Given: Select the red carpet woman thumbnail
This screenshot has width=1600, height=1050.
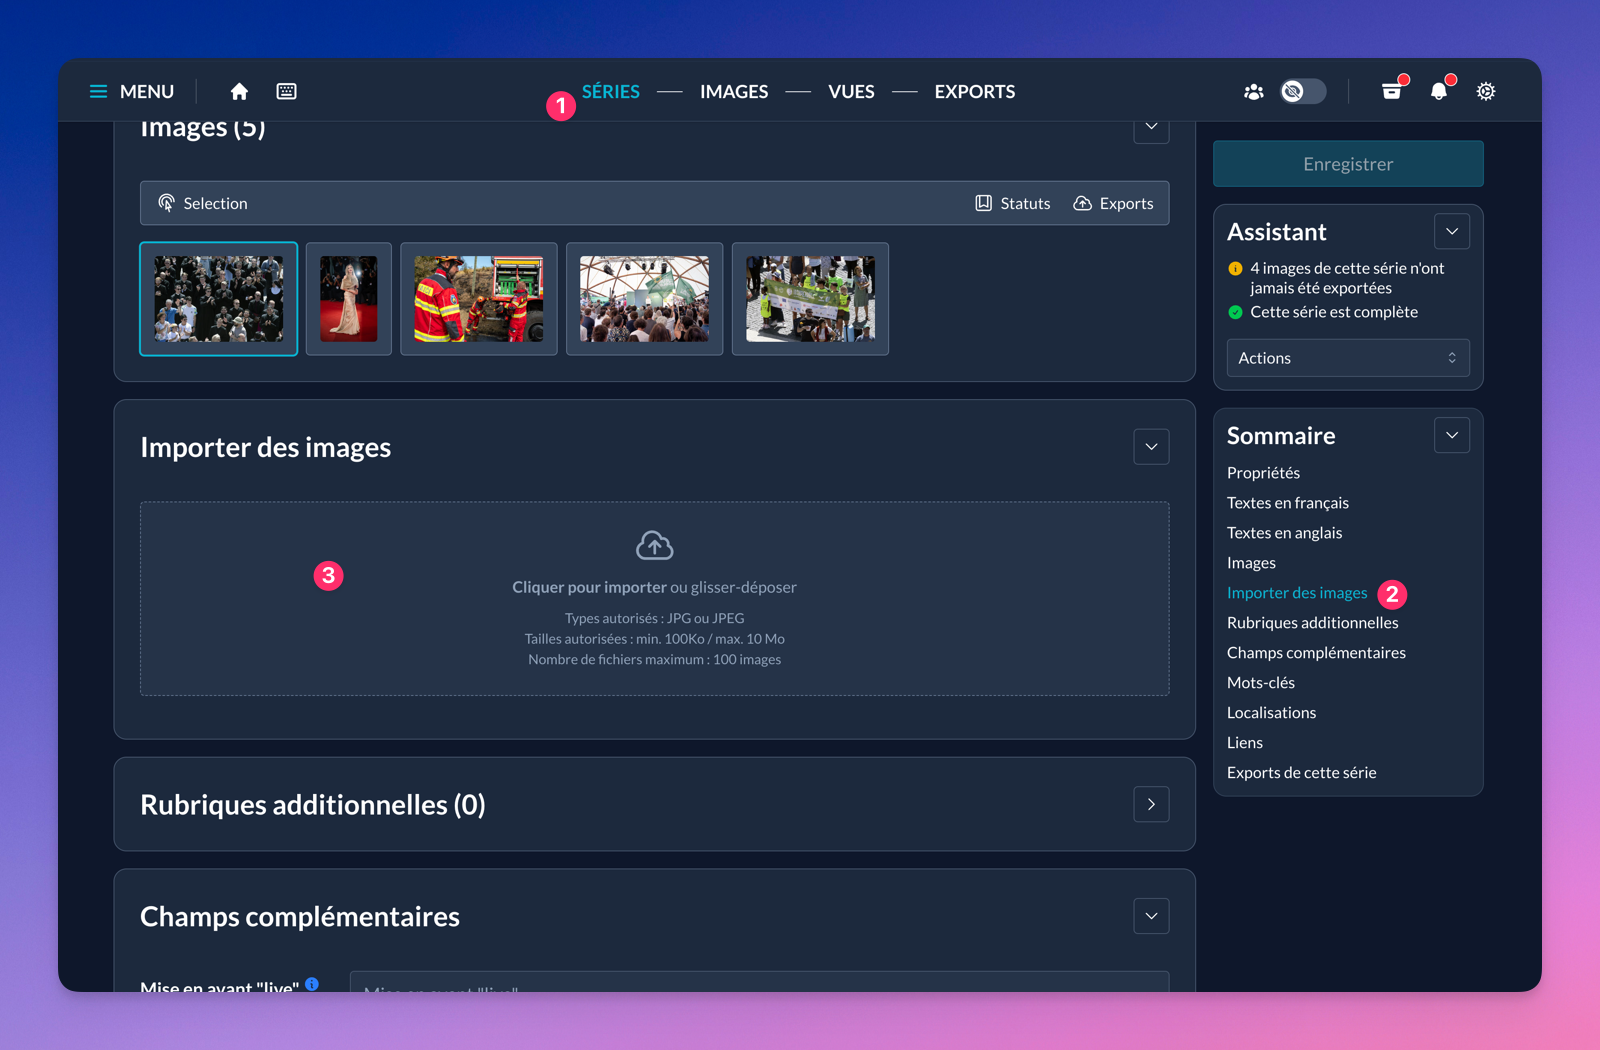Looking at the screenshot, I should click(x=349, y=299).
